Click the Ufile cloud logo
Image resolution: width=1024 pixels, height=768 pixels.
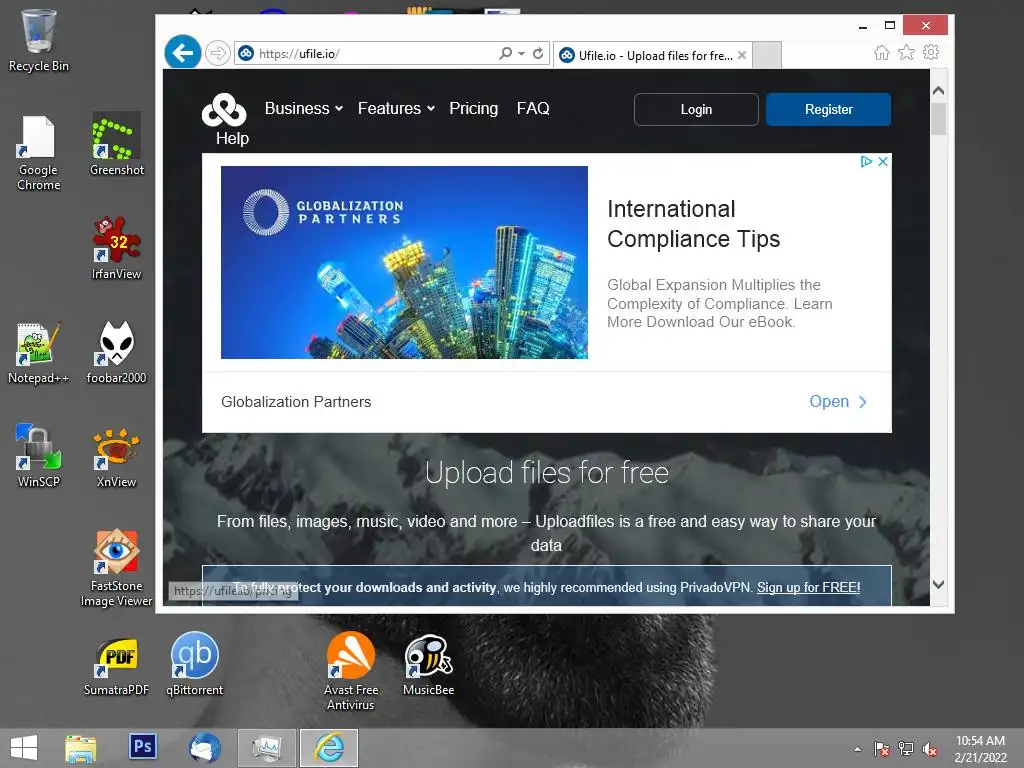[224, 110]
